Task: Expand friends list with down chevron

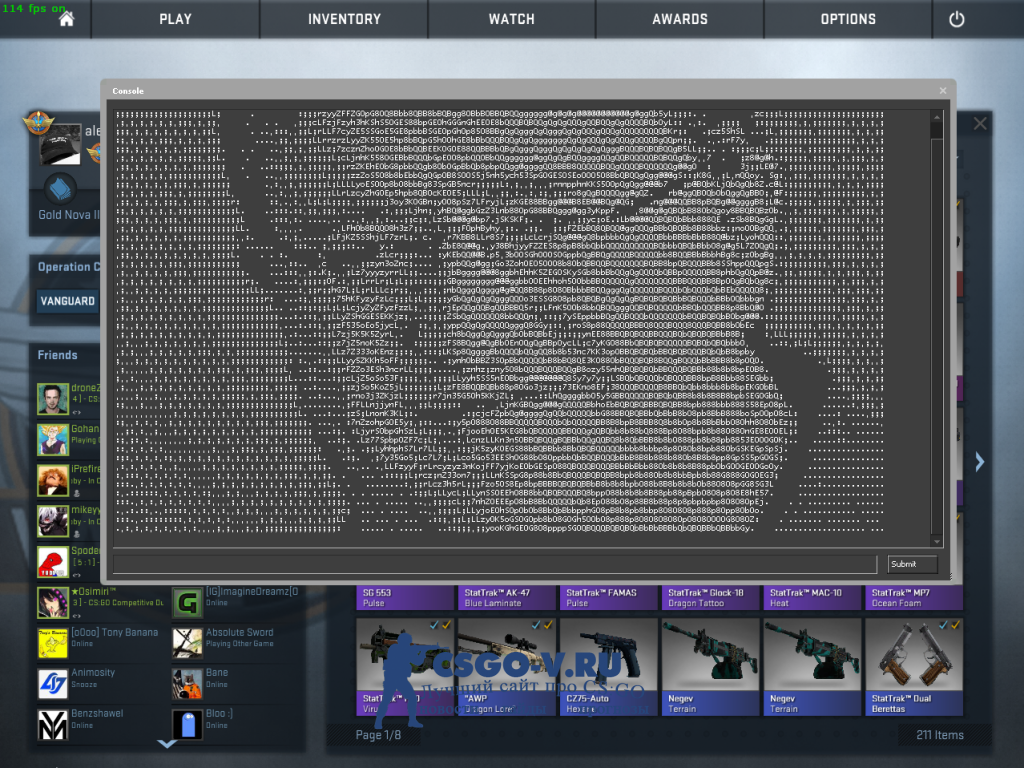Action: pos(167,743)
